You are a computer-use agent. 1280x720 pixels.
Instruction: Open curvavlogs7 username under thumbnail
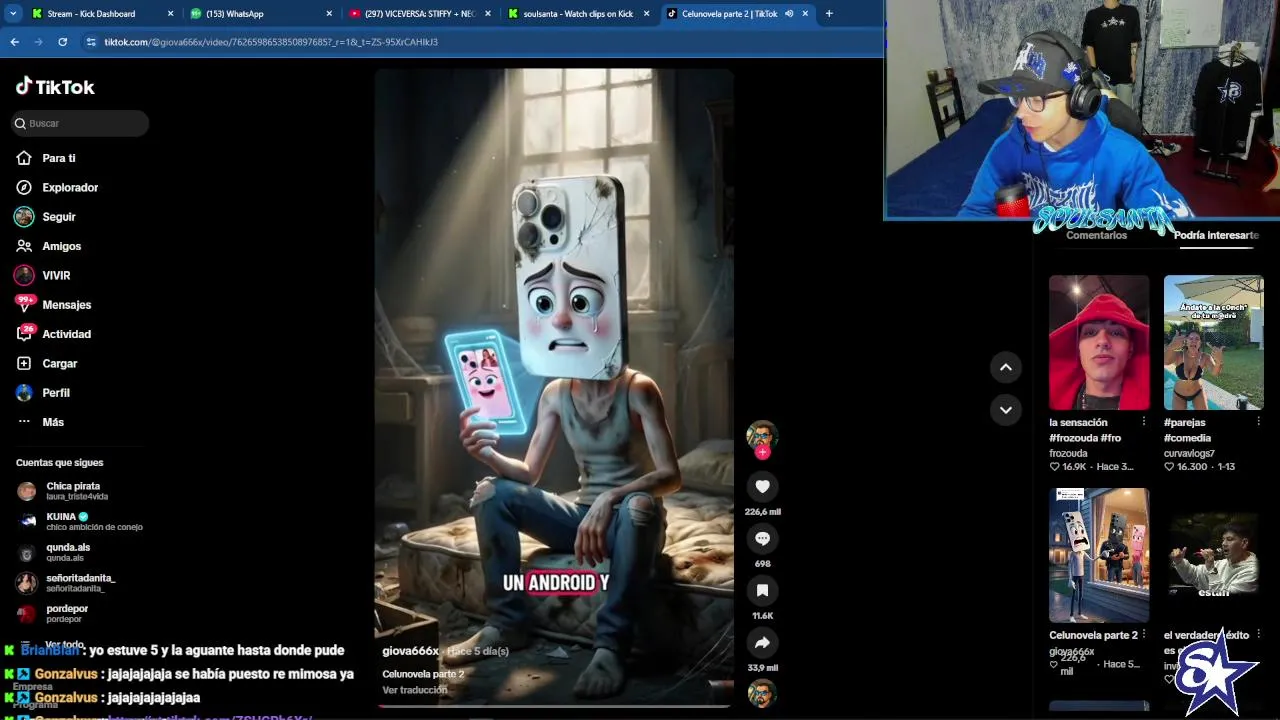1189,453
